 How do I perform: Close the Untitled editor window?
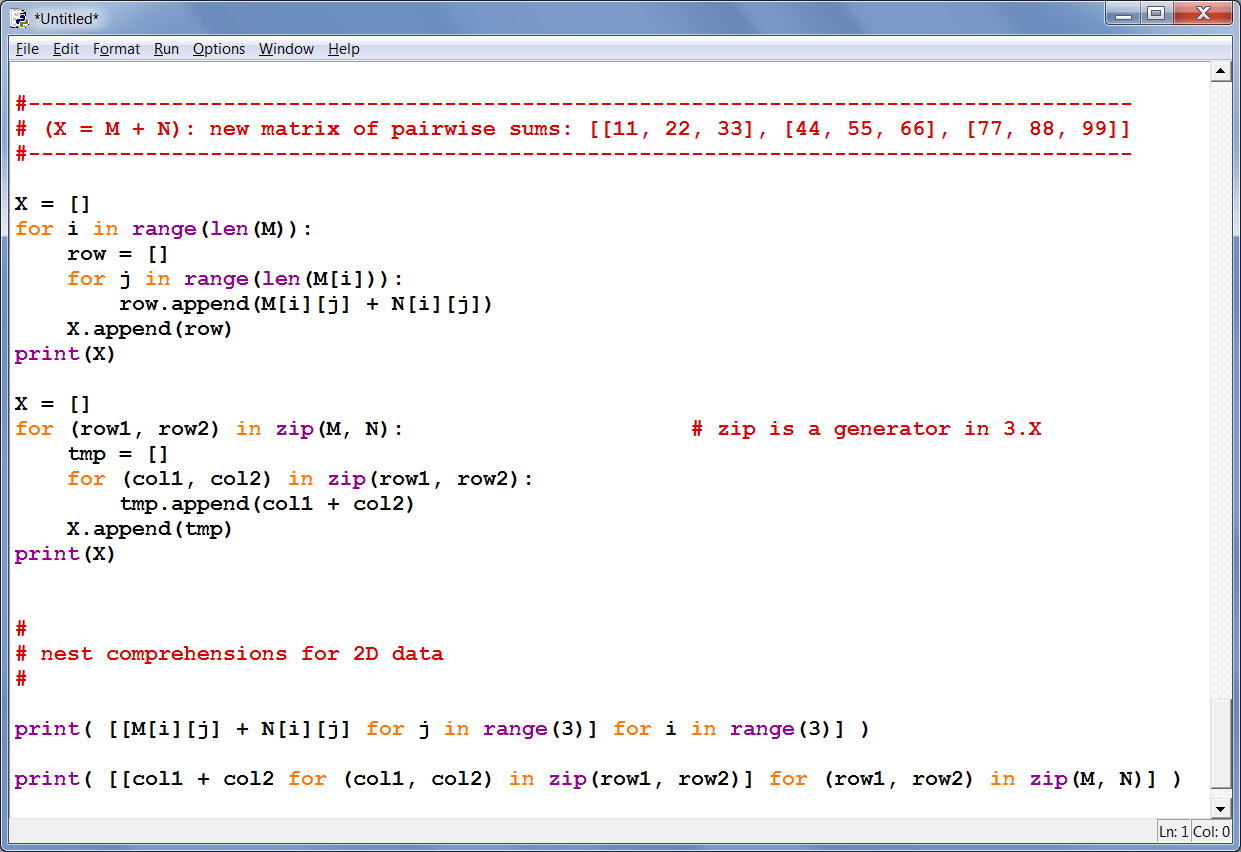[x=1203, y=13]
